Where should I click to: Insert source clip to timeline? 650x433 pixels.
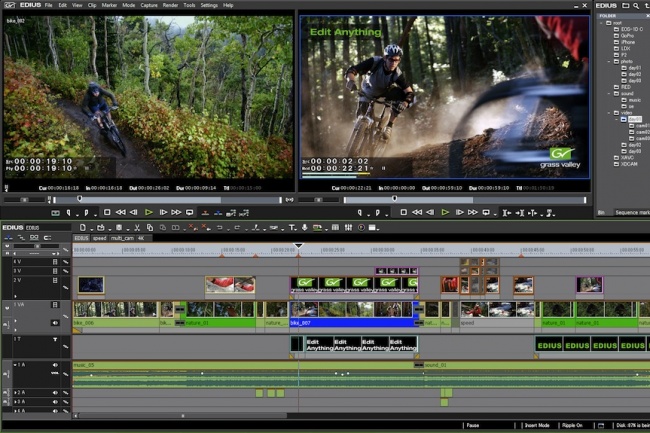coord(205,213)
